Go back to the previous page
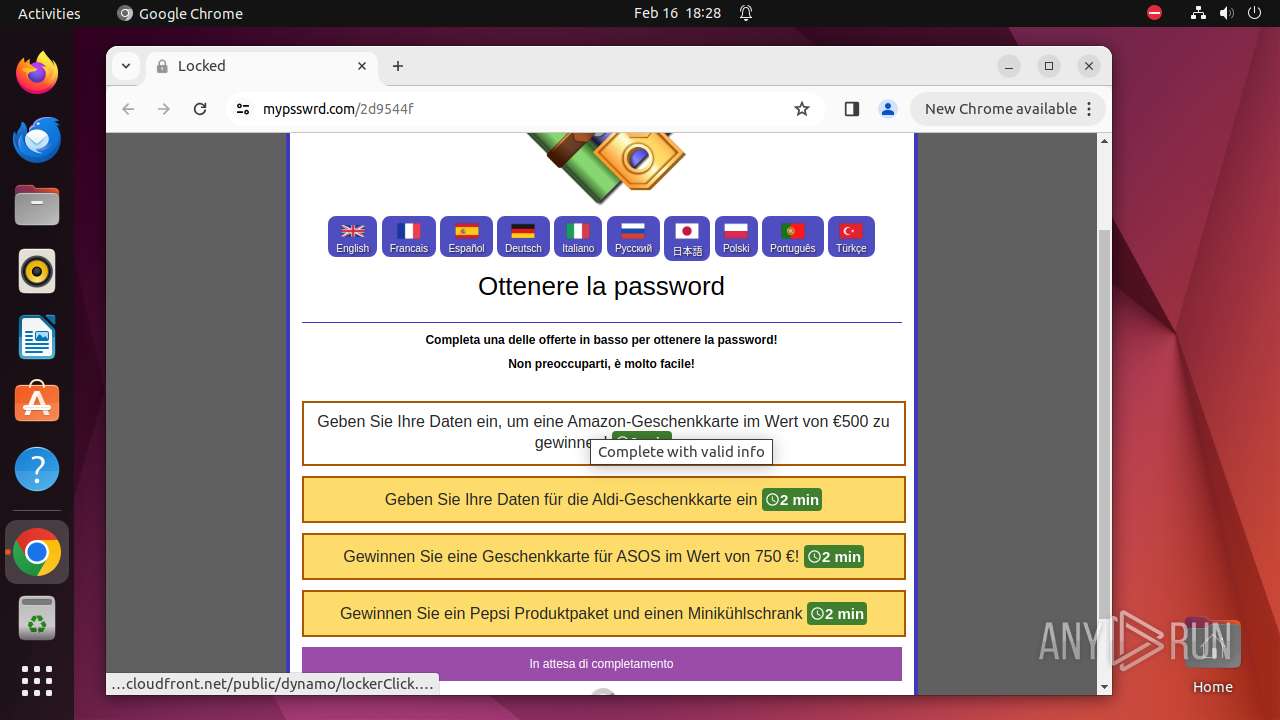Viewport: 1280px width, 720px height. click(x=128, y=109)
